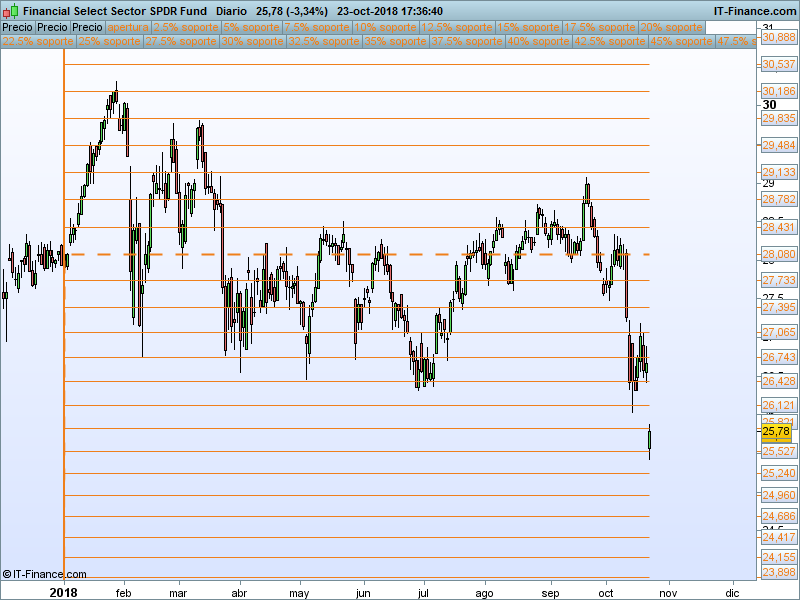Click the 'Diario' timeframe text in header
The width and height of the screenshot is (800, 600).
point(231,11)
